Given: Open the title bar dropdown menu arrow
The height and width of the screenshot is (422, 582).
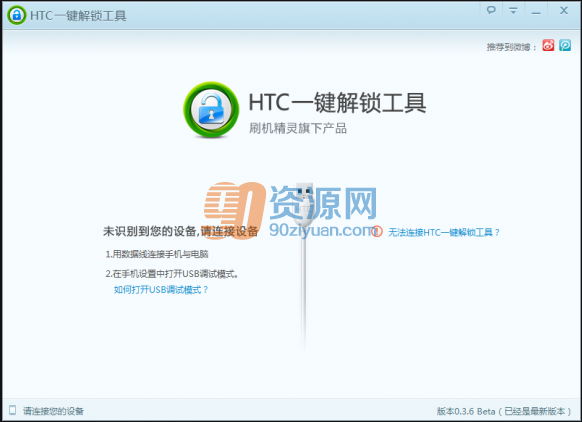Looking at the screenshot, I should 513,11.
